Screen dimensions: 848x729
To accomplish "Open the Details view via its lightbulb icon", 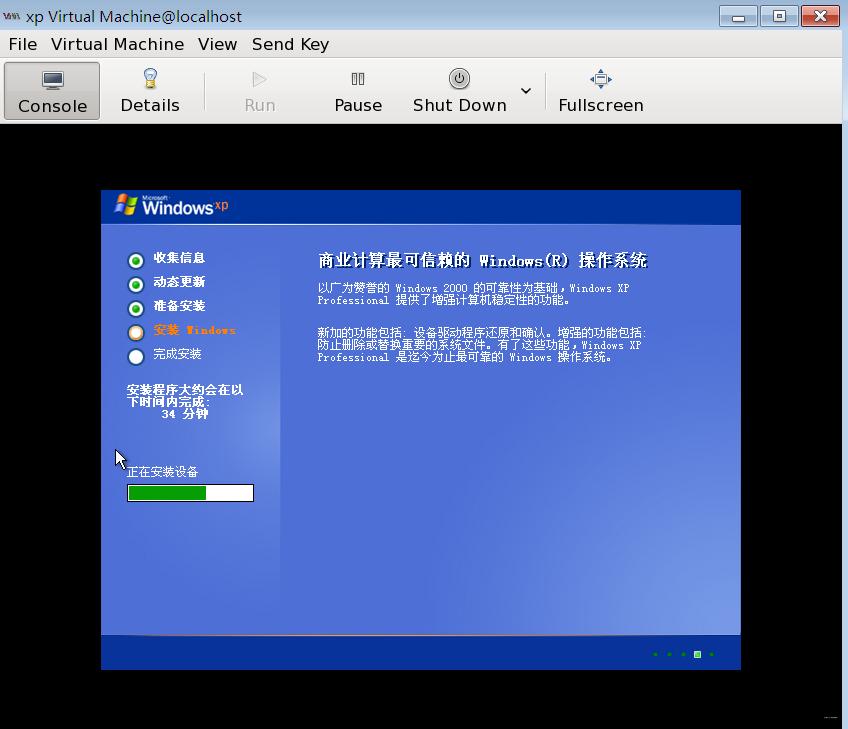I will coord(150,78).
